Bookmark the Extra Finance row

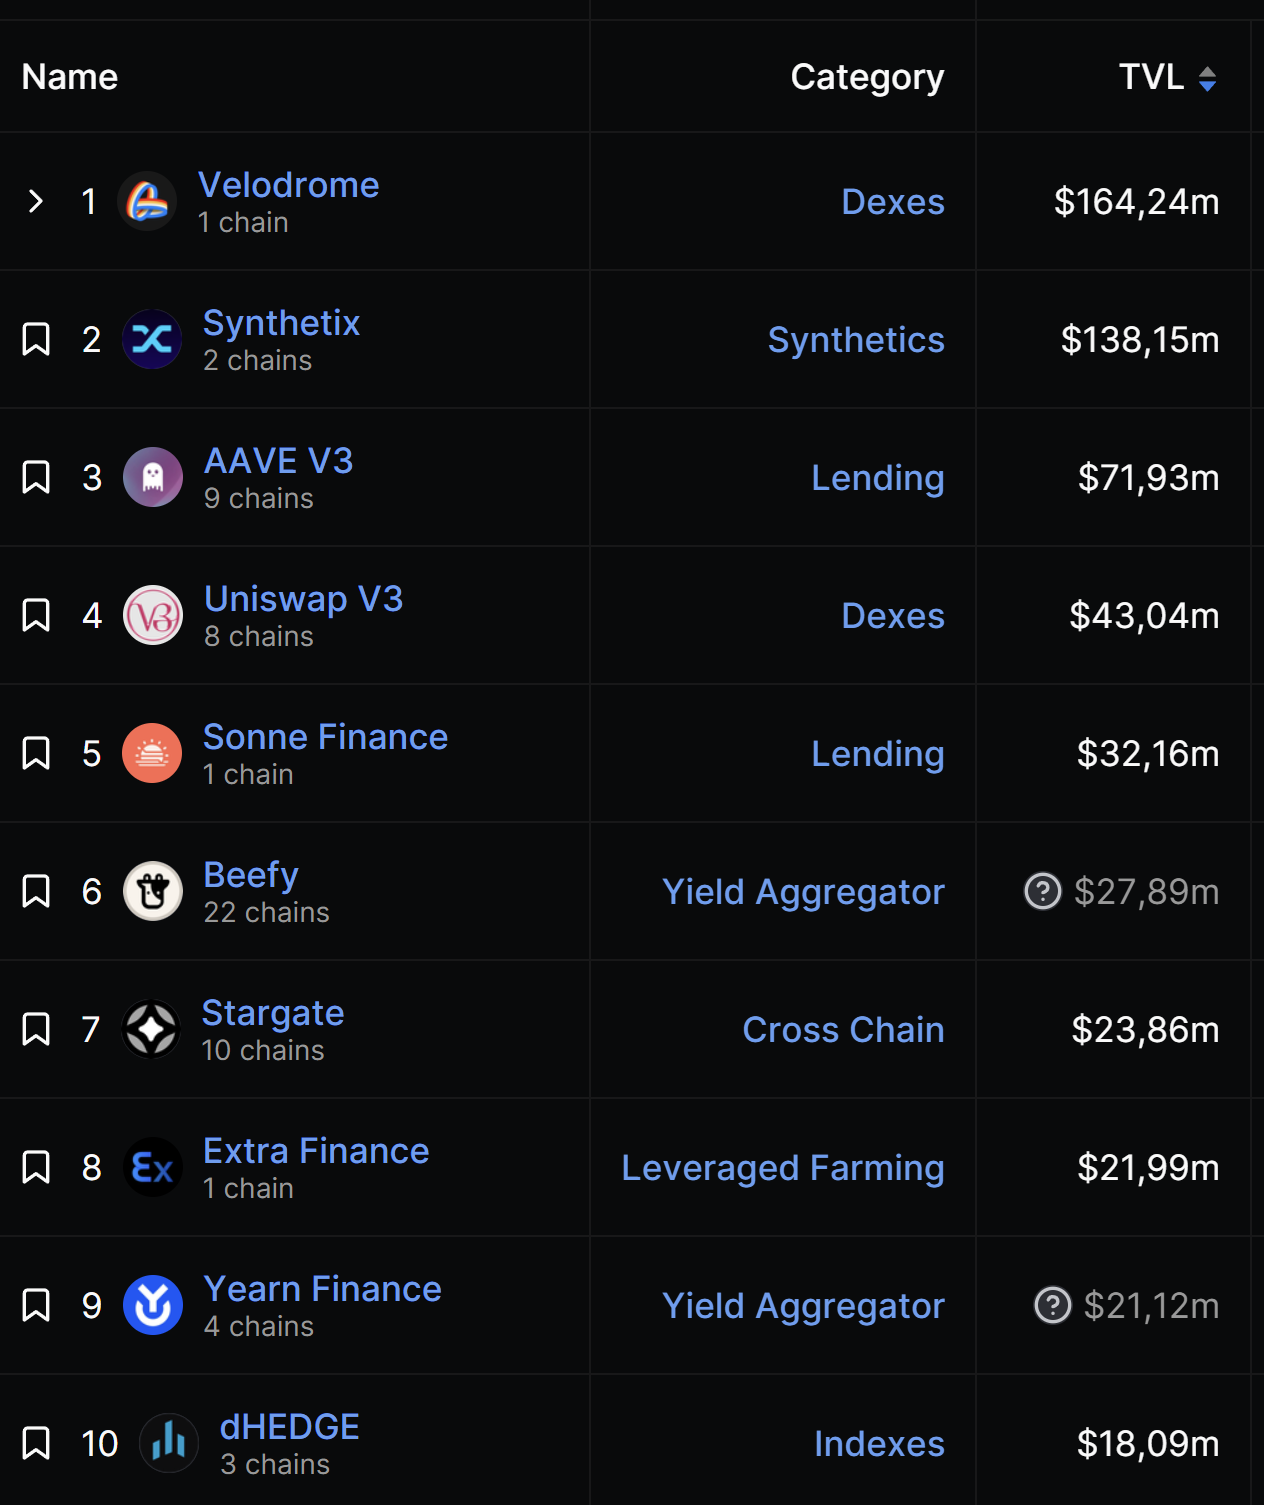click(36, 1167)
